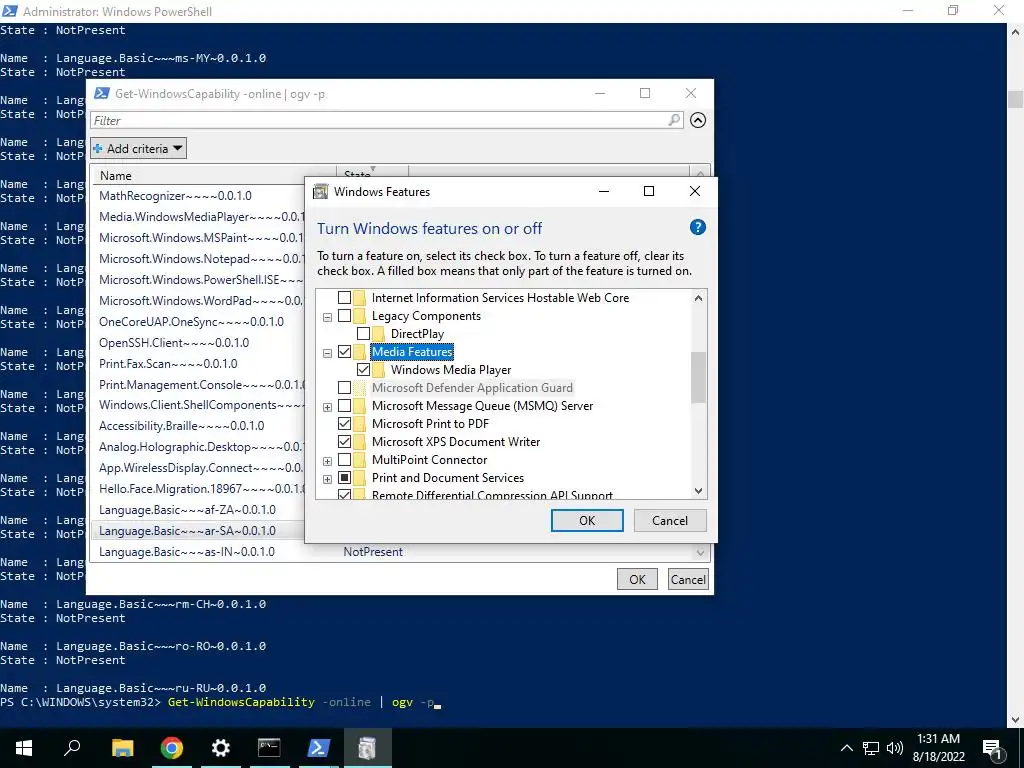The height and width of the screenshot is (768, 1024).
Task: Expand Print and Document Services node
Action: (x=327, y=479)
